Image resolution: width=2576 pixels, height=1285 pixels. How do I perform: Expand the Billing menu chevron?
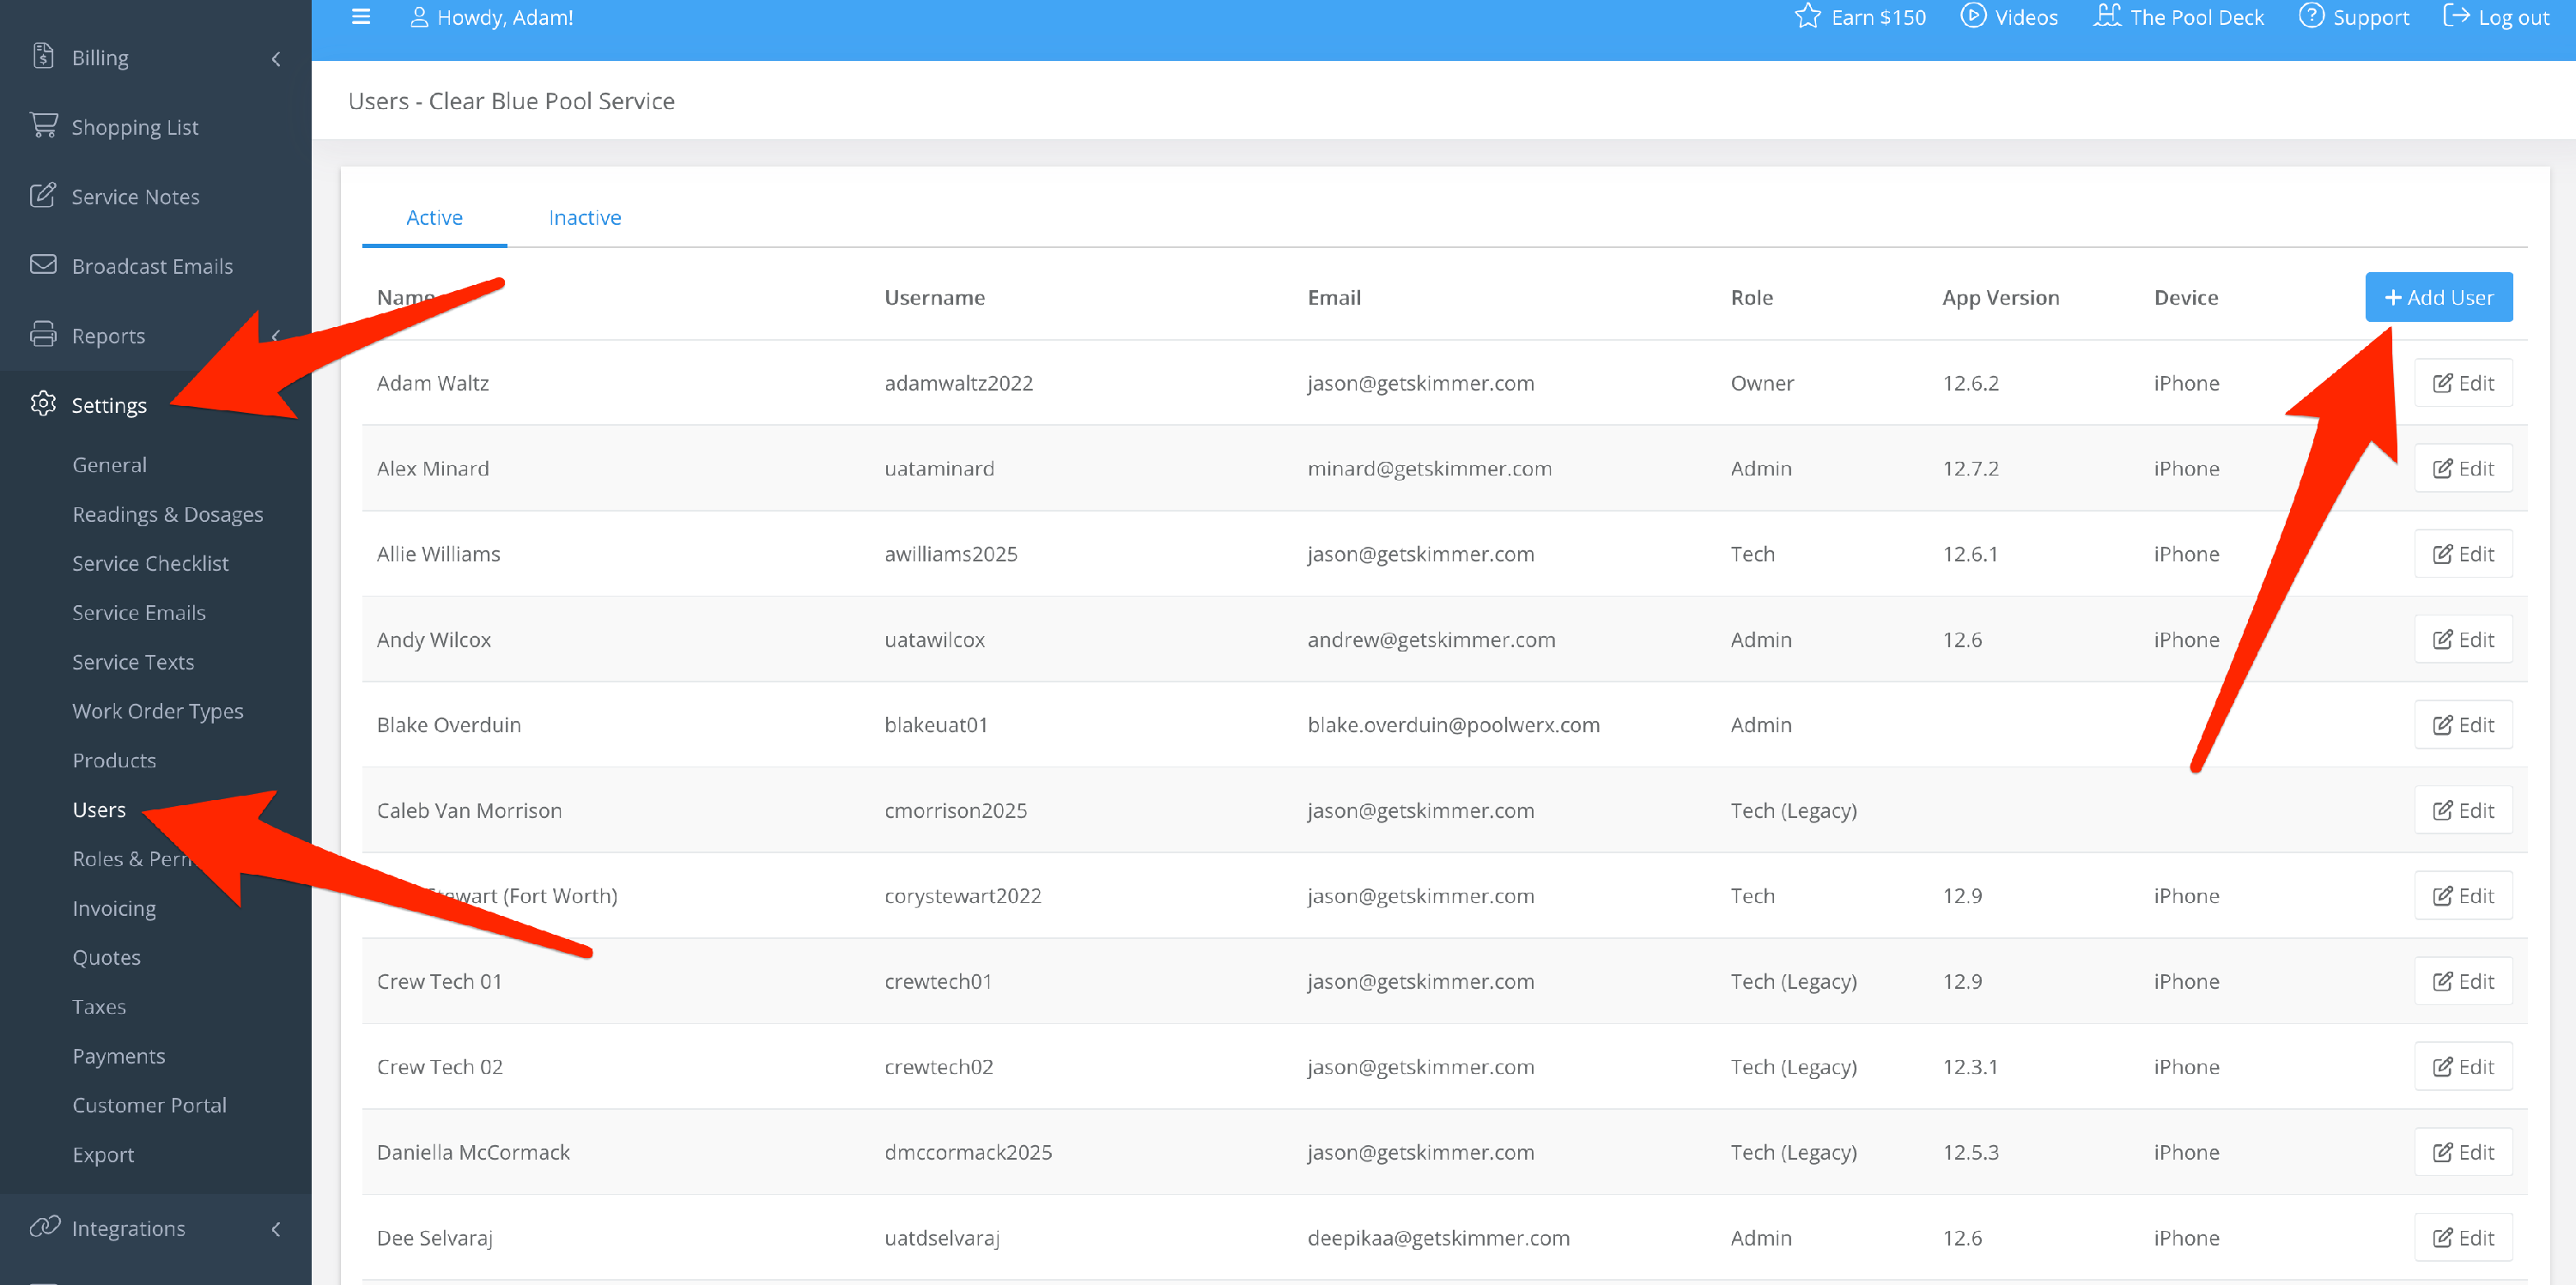click(276, 59)
